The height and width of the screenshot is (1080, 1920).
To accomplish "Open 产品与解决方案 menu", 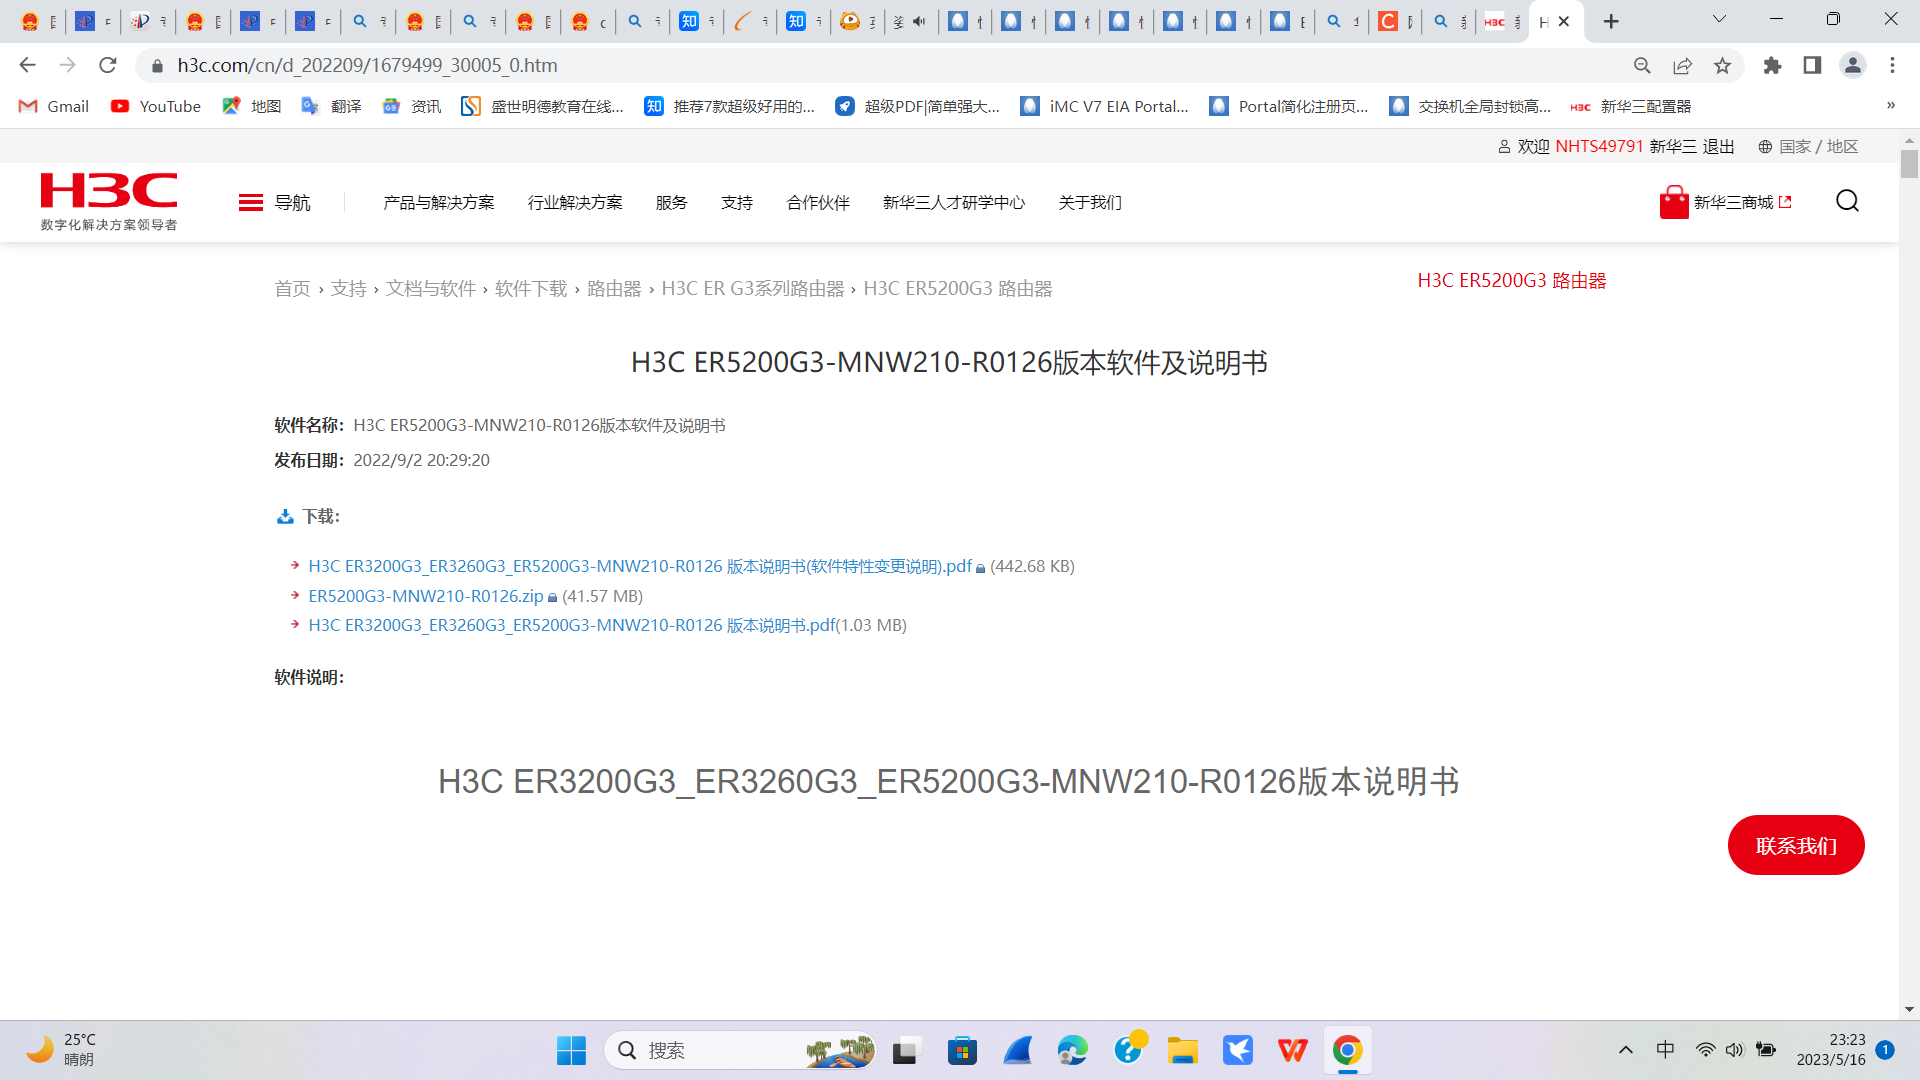I will (x=438, y=203).
